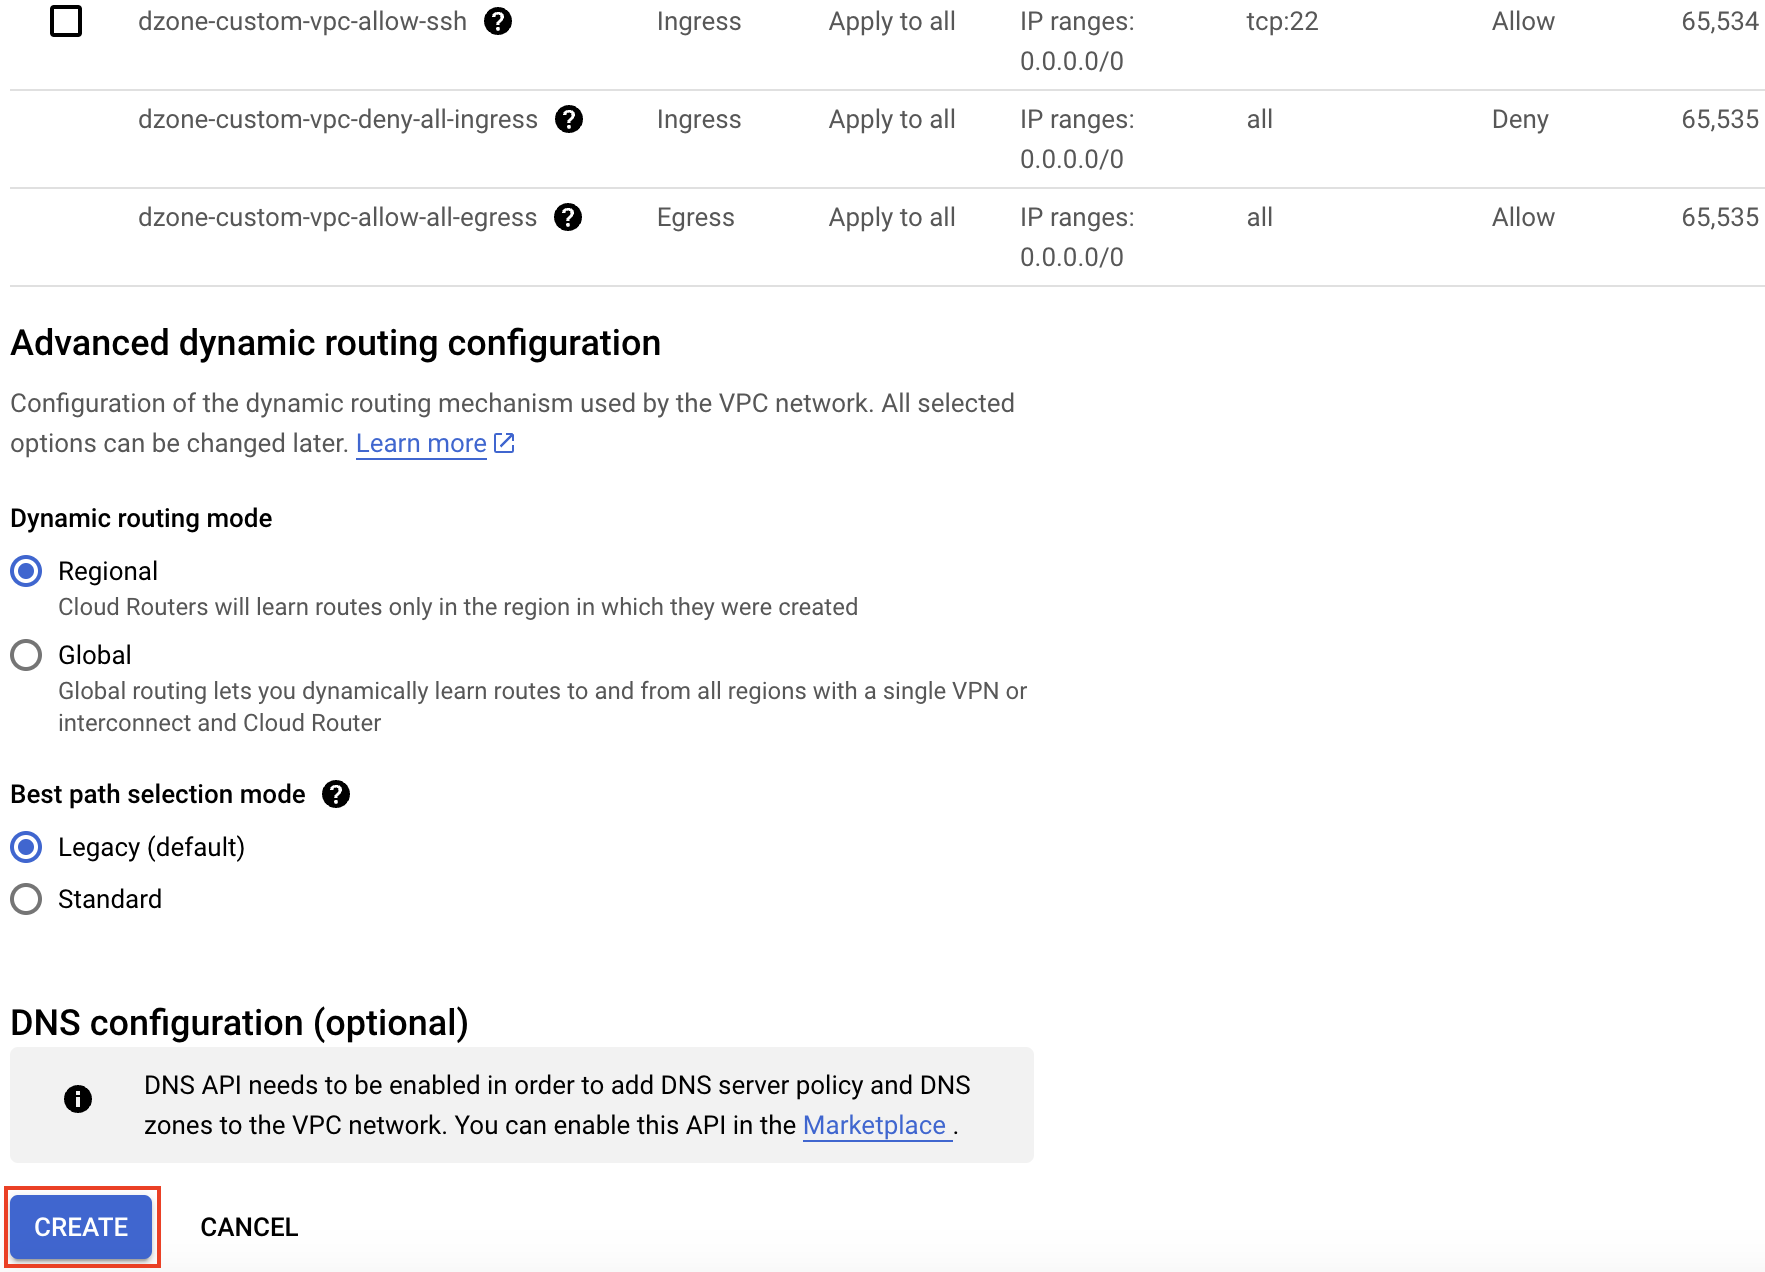Click the Deny action cell in ingress rule

pos(1520,119)
